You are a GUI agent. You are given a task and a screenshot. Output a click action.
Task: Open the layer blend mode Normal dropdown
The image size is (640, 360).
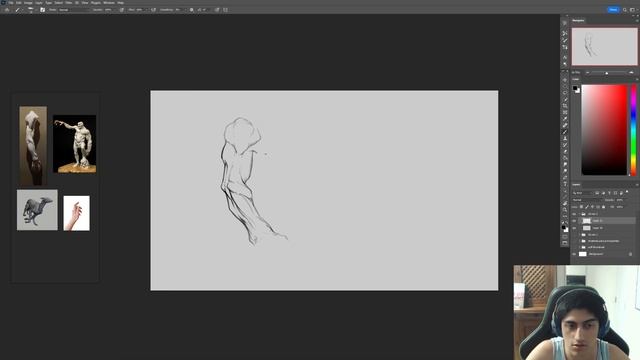(588, 200)
